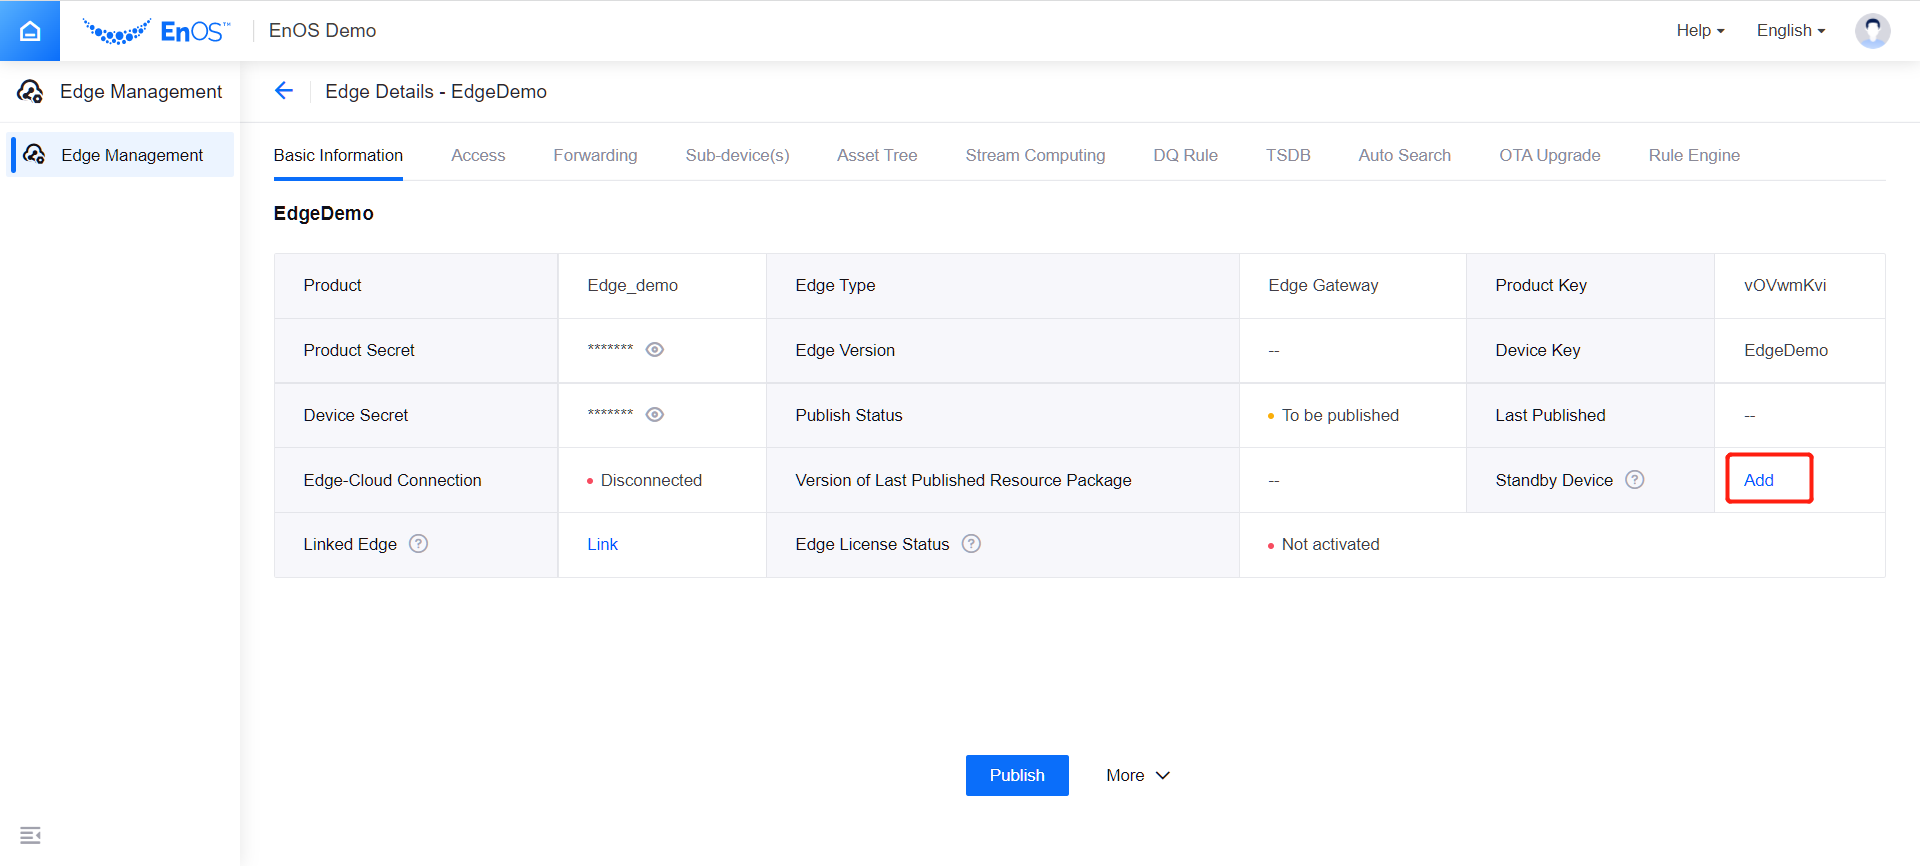Switch to the Stream Computing tab
Image resolution: width=1920 pixels, height=866 pixels.
tap(1035, 155)
